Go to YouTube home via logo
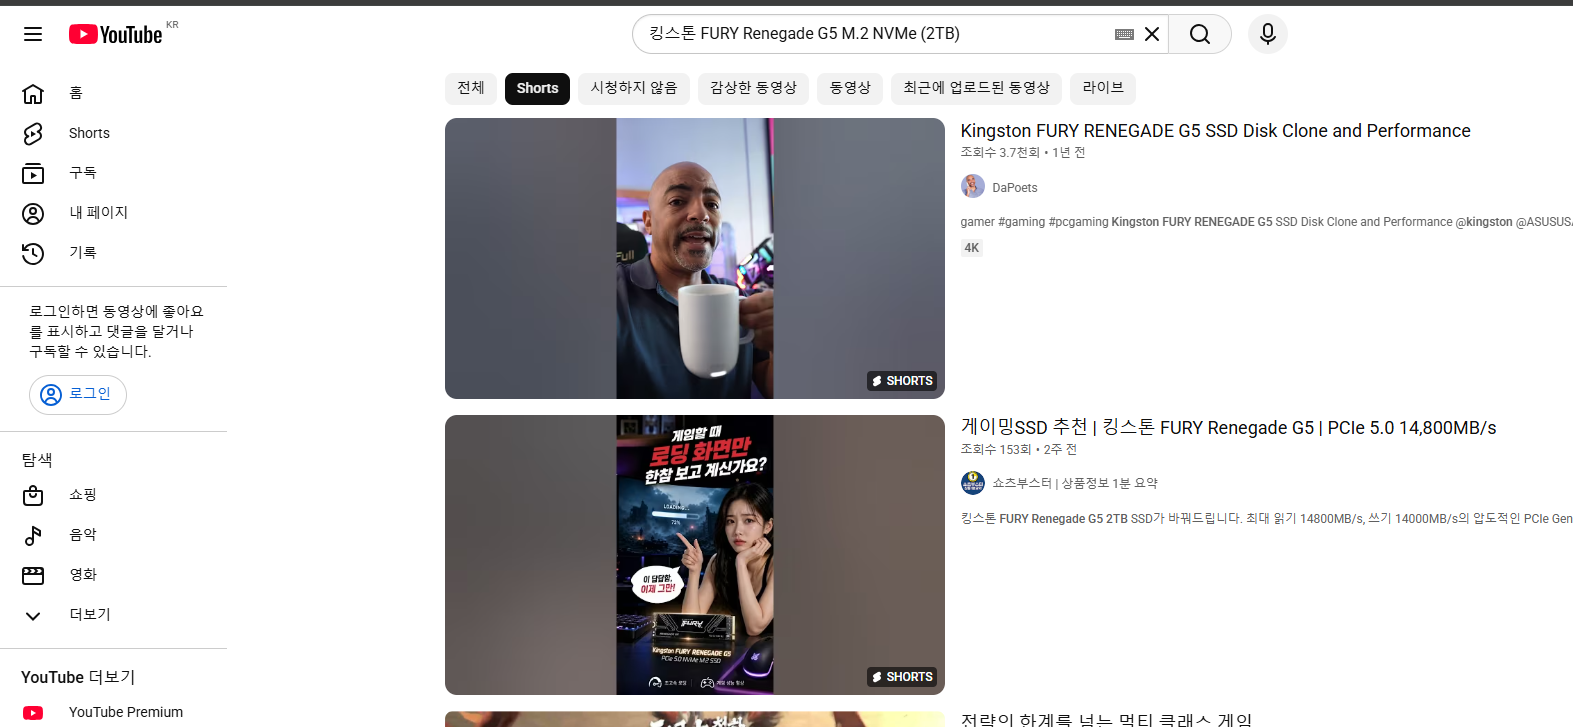This screenshot has height=727, width=1573. tap(115, 34)
